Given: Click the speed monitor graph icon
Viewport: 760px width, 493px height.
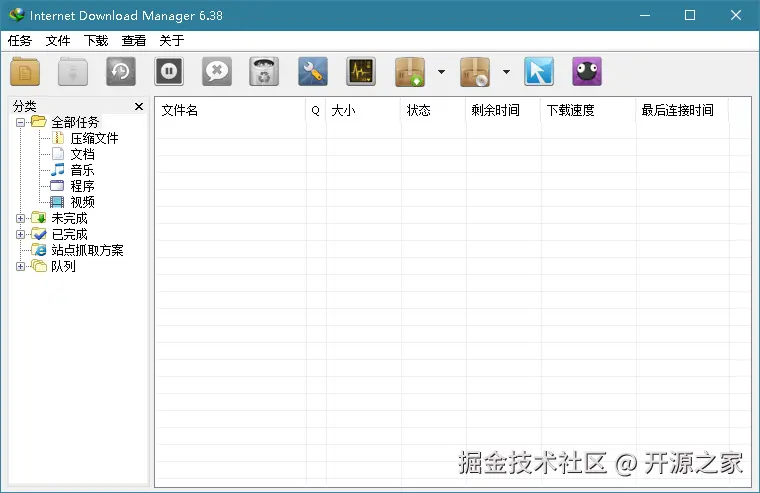Looking at the screenshot, I should coord(361,72).
